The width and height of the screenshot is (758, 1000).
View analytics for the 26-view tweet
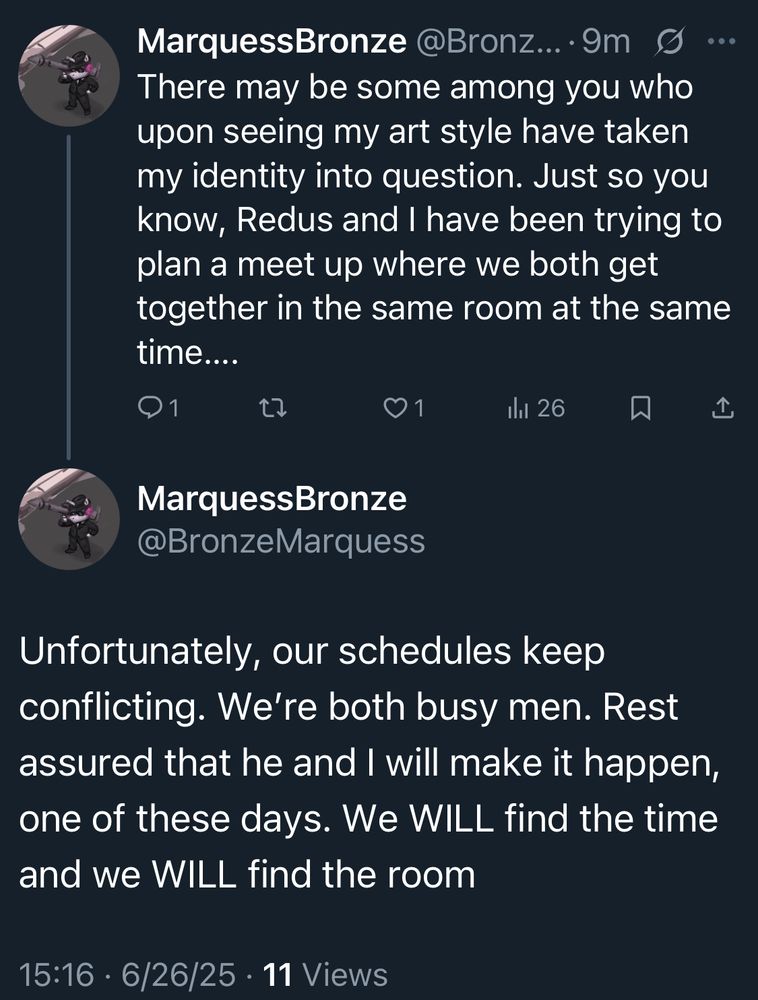[x=535, y=408]
